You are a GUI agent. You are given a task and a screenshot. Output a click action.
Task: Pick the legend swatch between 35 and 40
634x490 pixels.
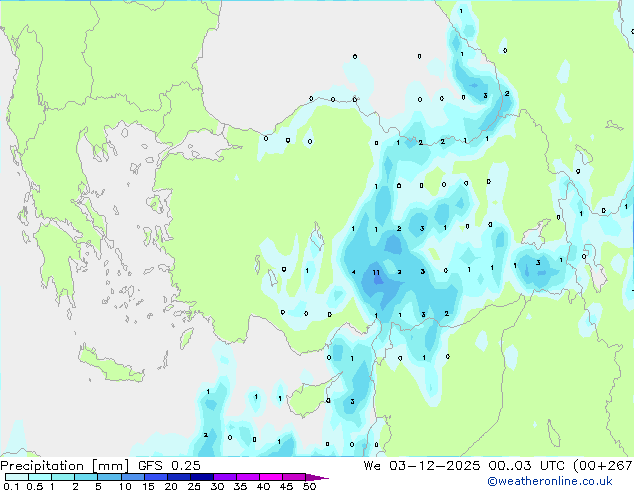pyautogui.click(x=248, y=477)
